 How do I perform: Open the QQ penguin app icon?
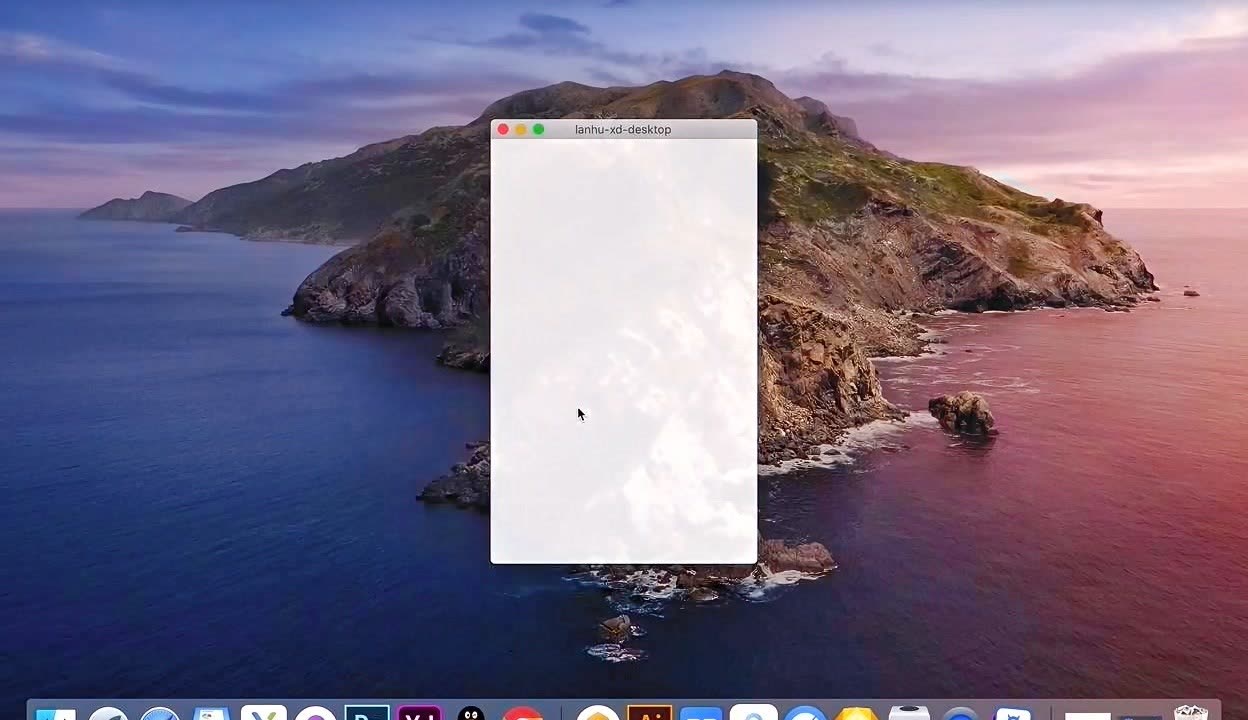tap(471, 714)
